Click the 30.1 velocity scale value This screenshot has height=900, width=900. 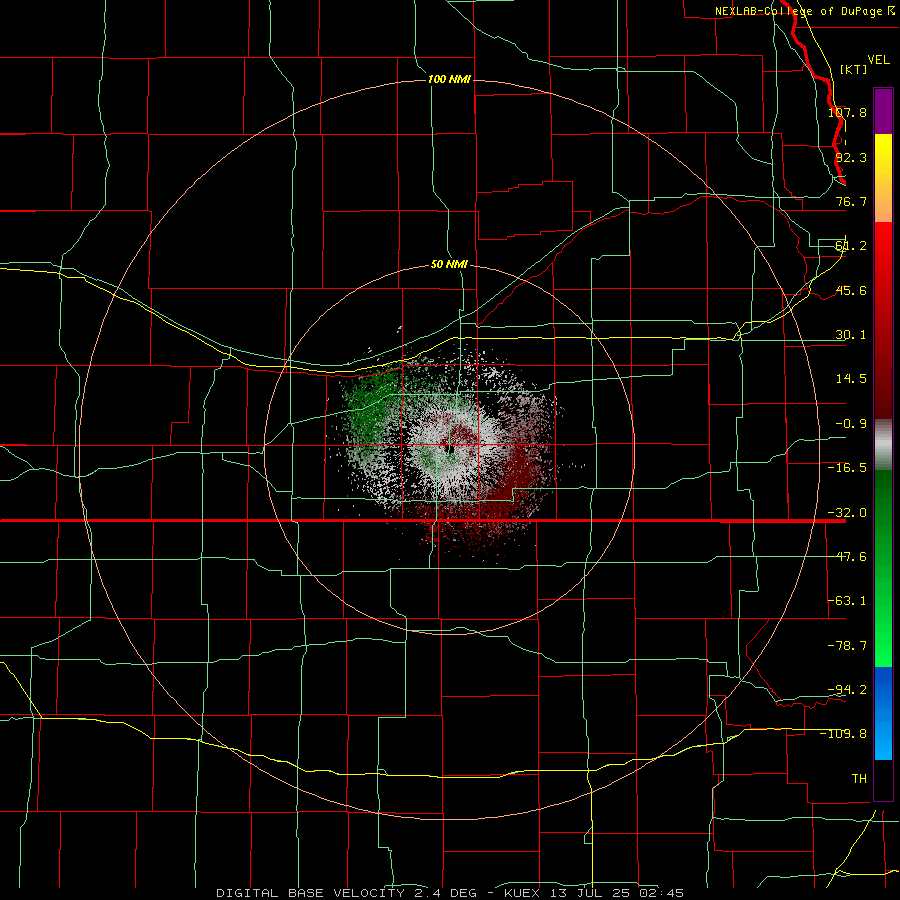coord(851,335)
